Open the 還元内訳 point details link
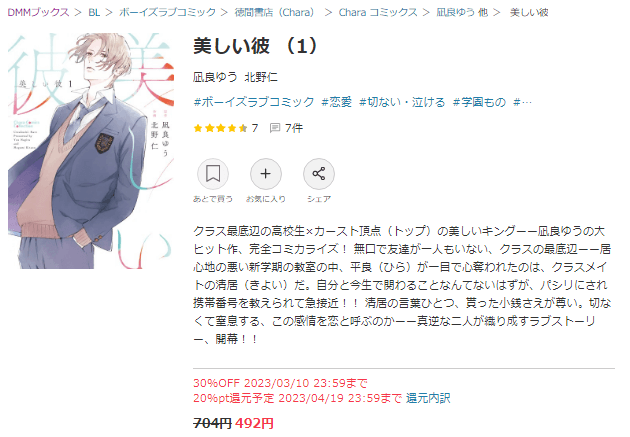 428,398
